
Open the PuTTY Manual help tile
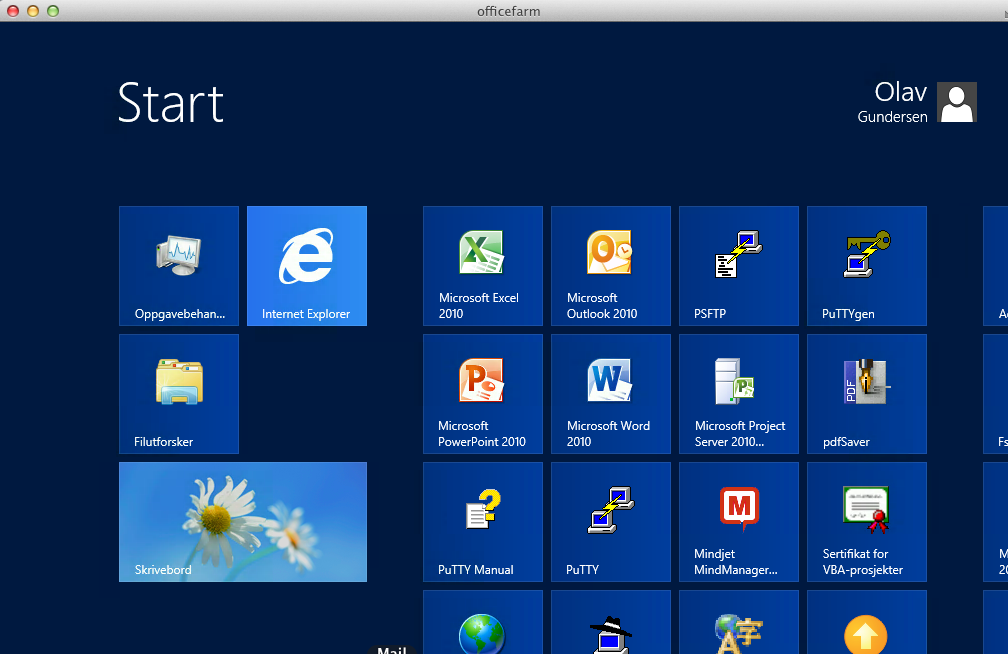click(483, 522)
